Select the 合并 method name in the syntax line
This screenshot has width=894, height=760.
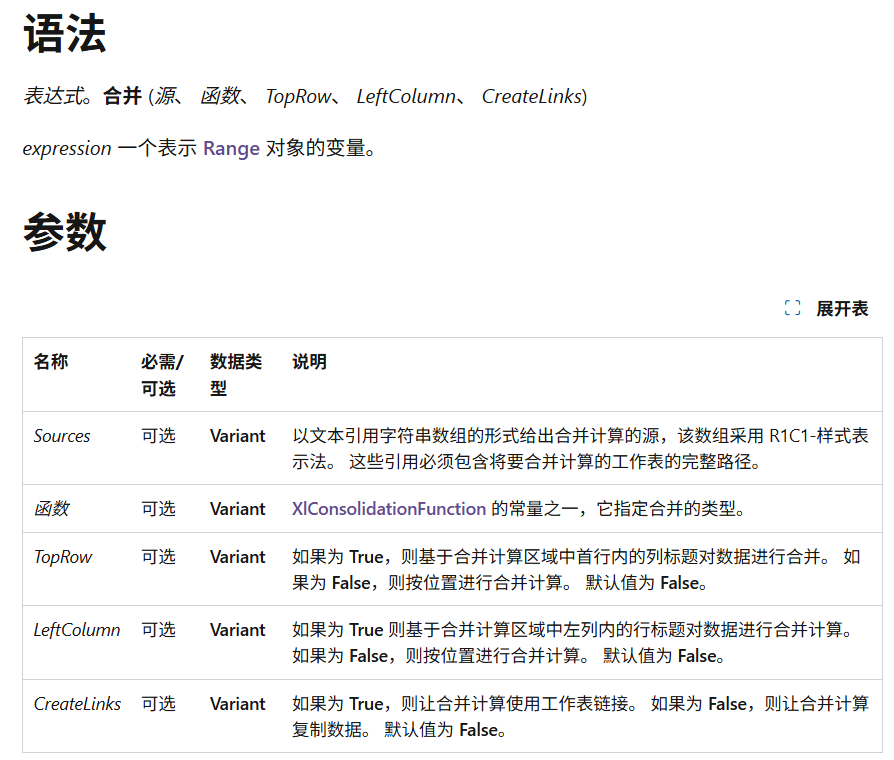tap(121, 96)
